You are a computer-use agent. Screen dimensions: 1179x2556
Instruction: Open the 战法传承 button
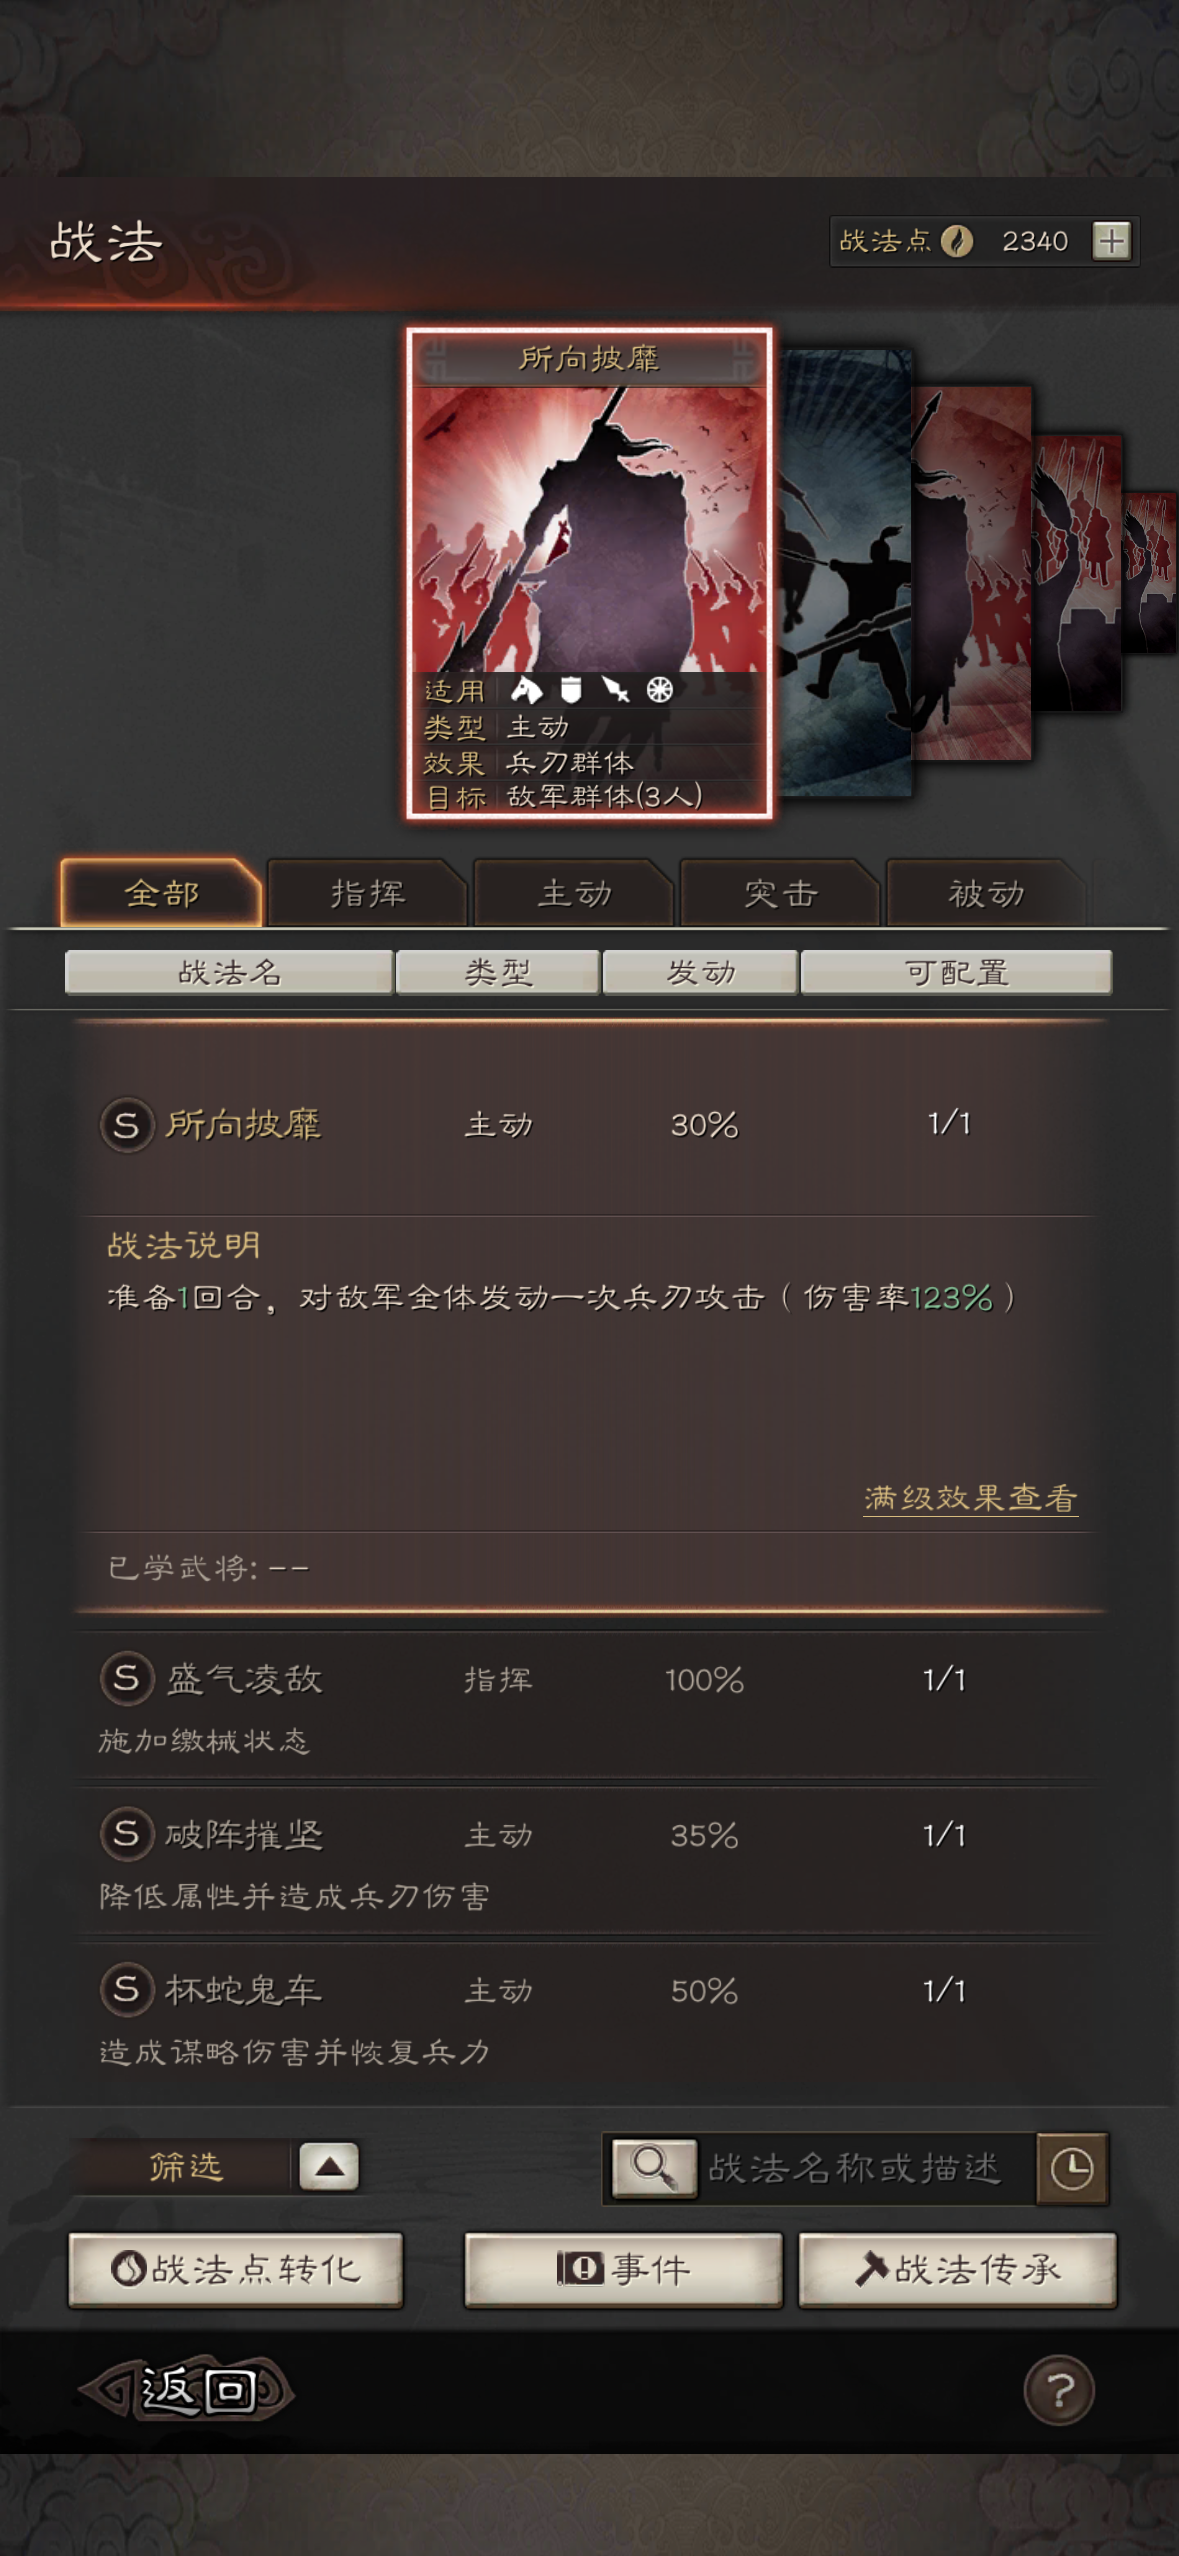click(x=957, y=2269)
